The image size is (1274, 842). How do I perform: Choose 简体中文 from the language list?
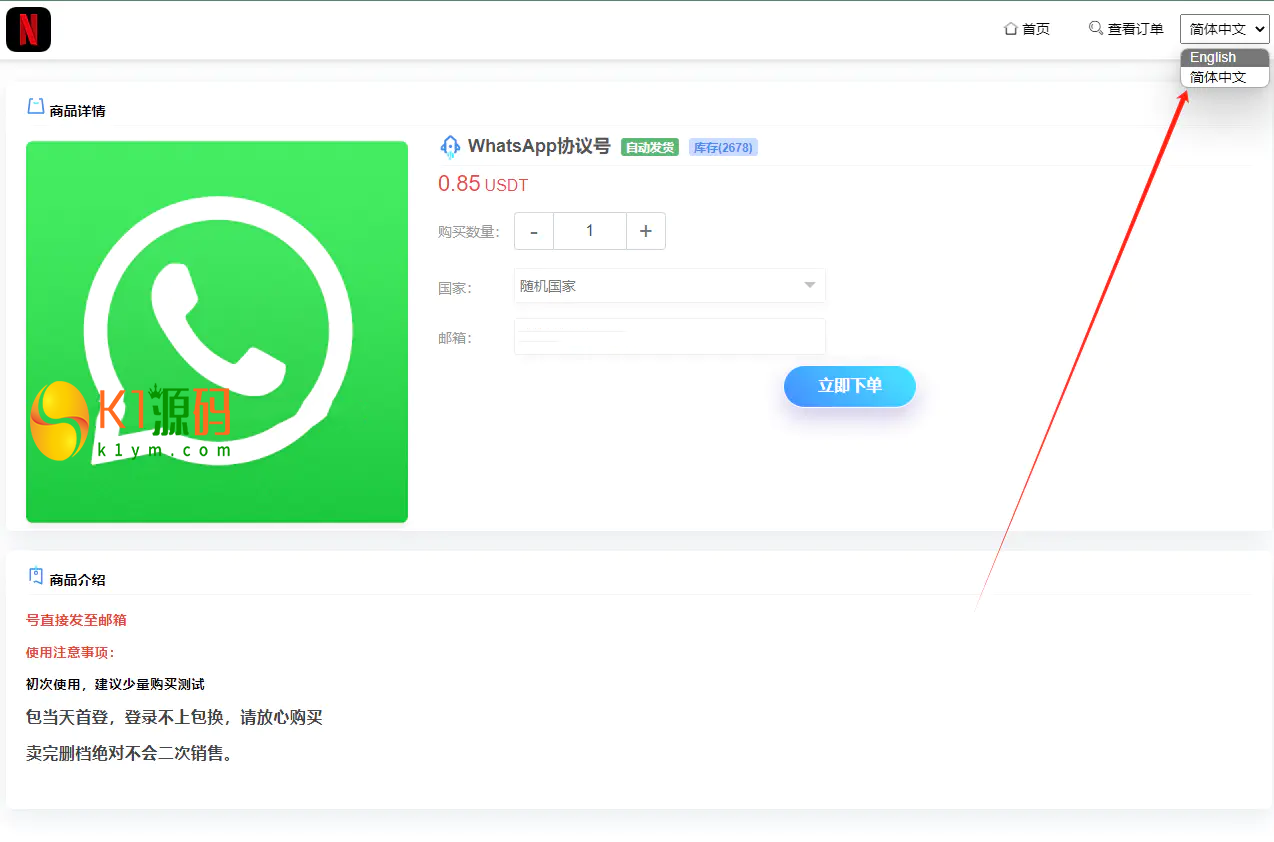point(1224,77)
